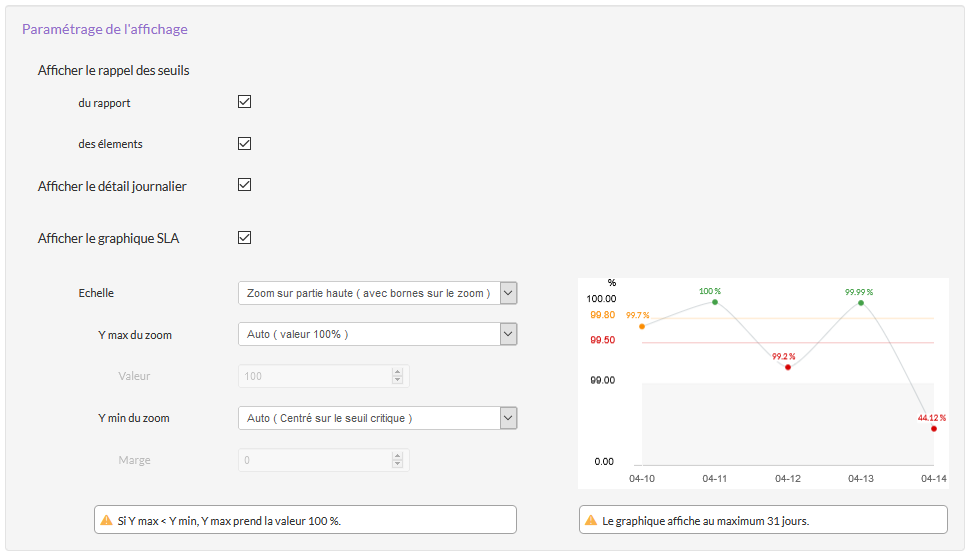Click the orange 99.80 threshold label
Viewport: 970px width, 556px height.
[603, 315]
